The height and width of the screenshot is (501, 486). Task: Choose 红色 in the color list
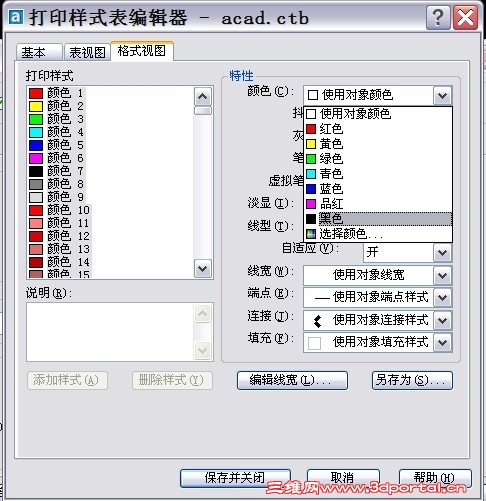coord(378,129)
